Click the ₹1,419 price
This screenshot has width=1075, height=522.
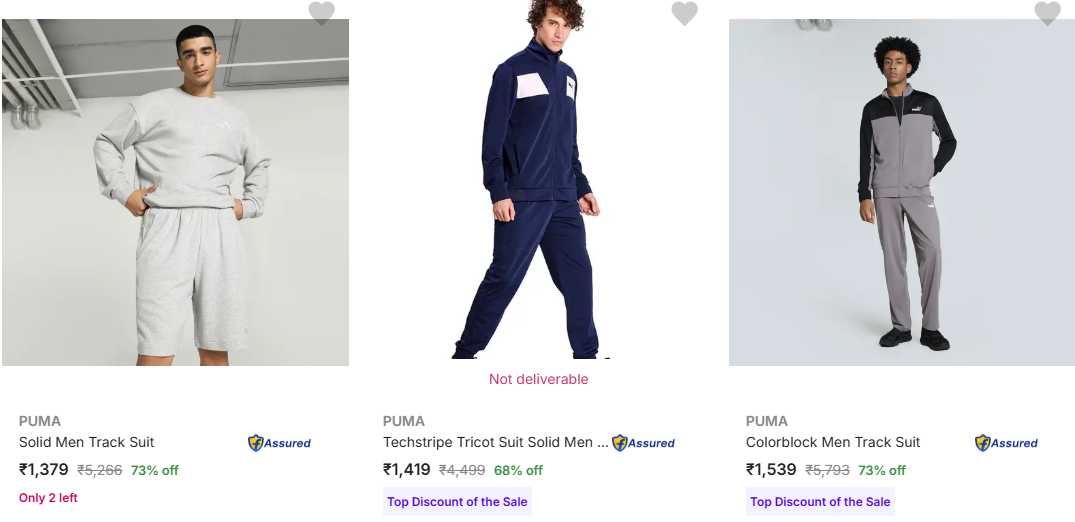(407, 469)
